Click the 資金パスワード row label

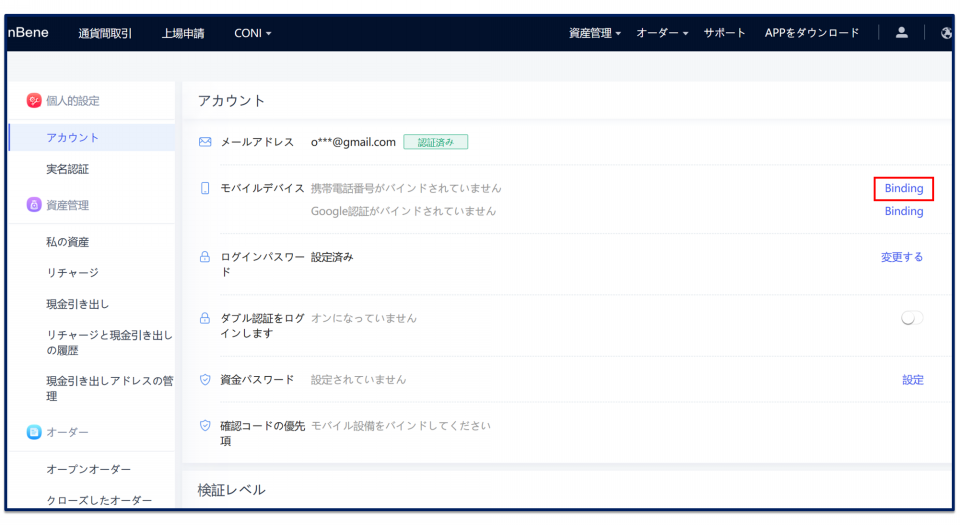[x=257, y=379]
